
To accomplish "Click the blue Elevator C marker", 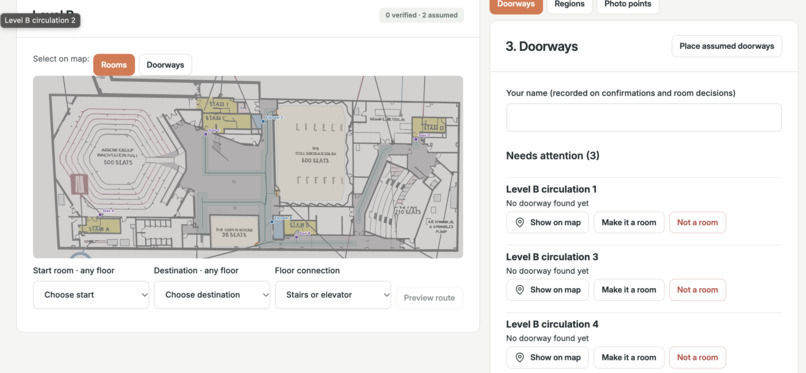I will [x=263, y=121].
